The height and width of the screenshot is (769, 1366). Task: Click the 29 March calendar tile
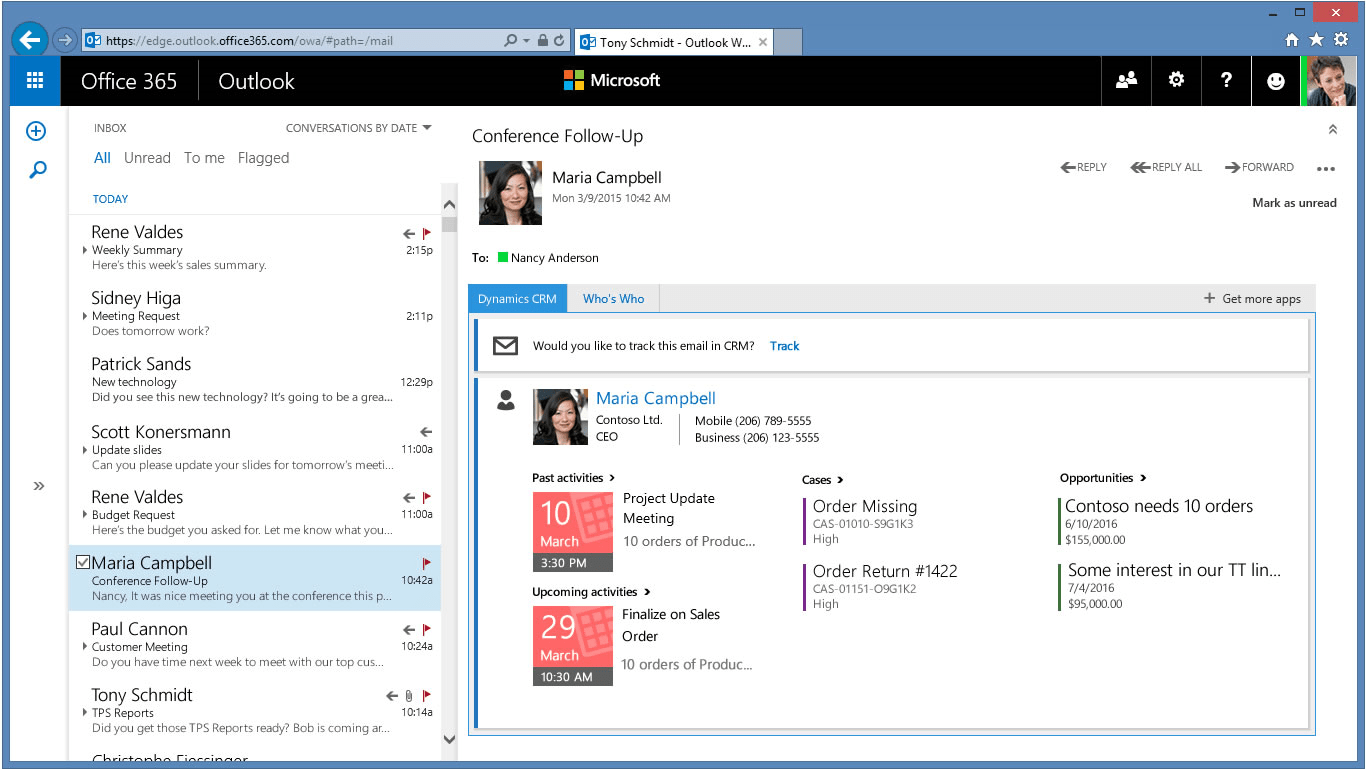tap(573, 646)
